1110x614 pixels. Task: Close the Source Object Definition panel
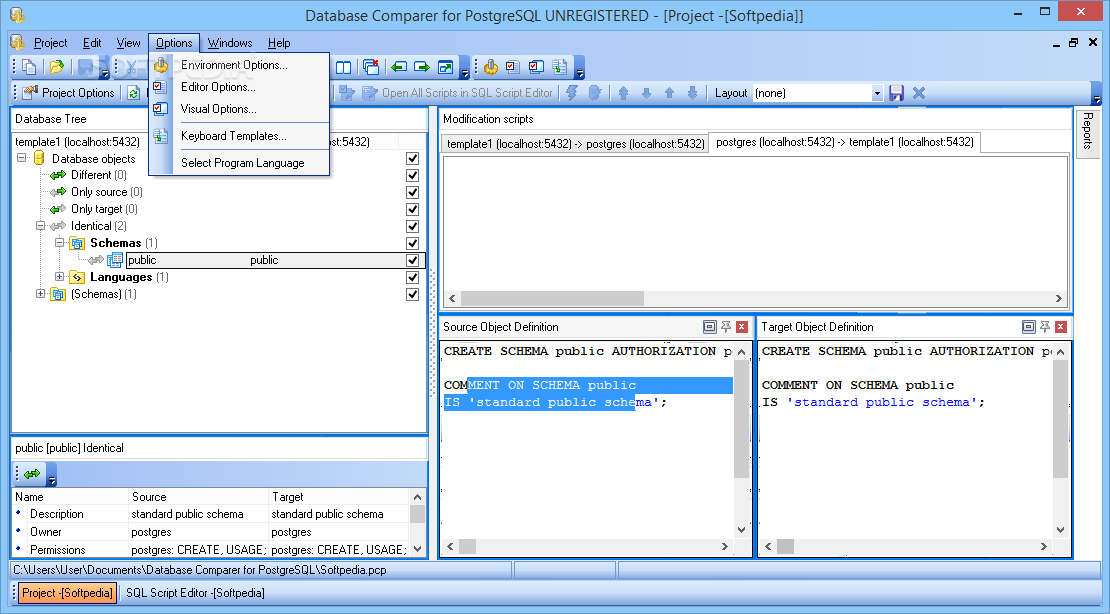coord(742,326)
